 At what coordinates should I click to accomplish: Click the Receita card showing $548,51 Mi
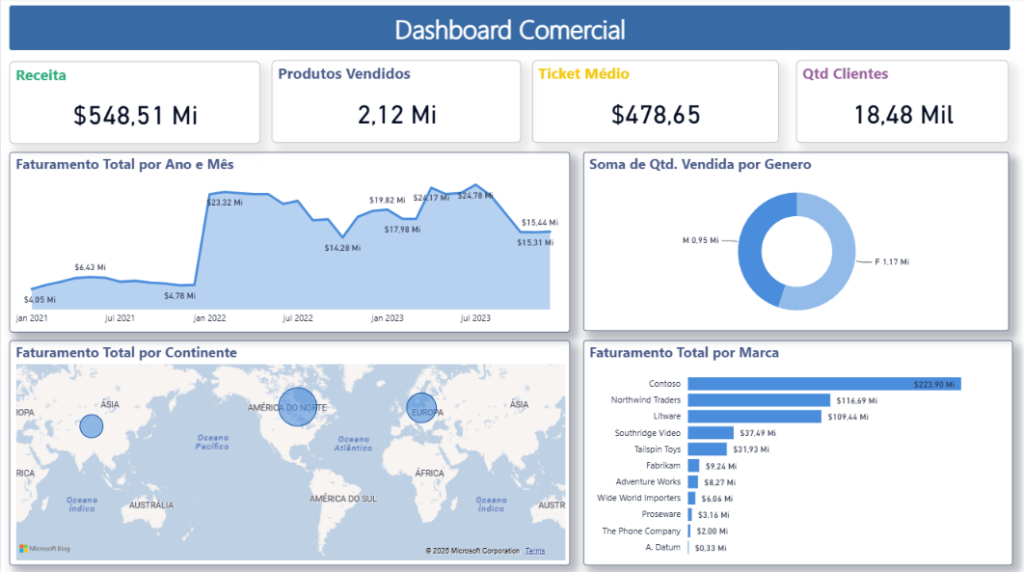tap(135, 103)
